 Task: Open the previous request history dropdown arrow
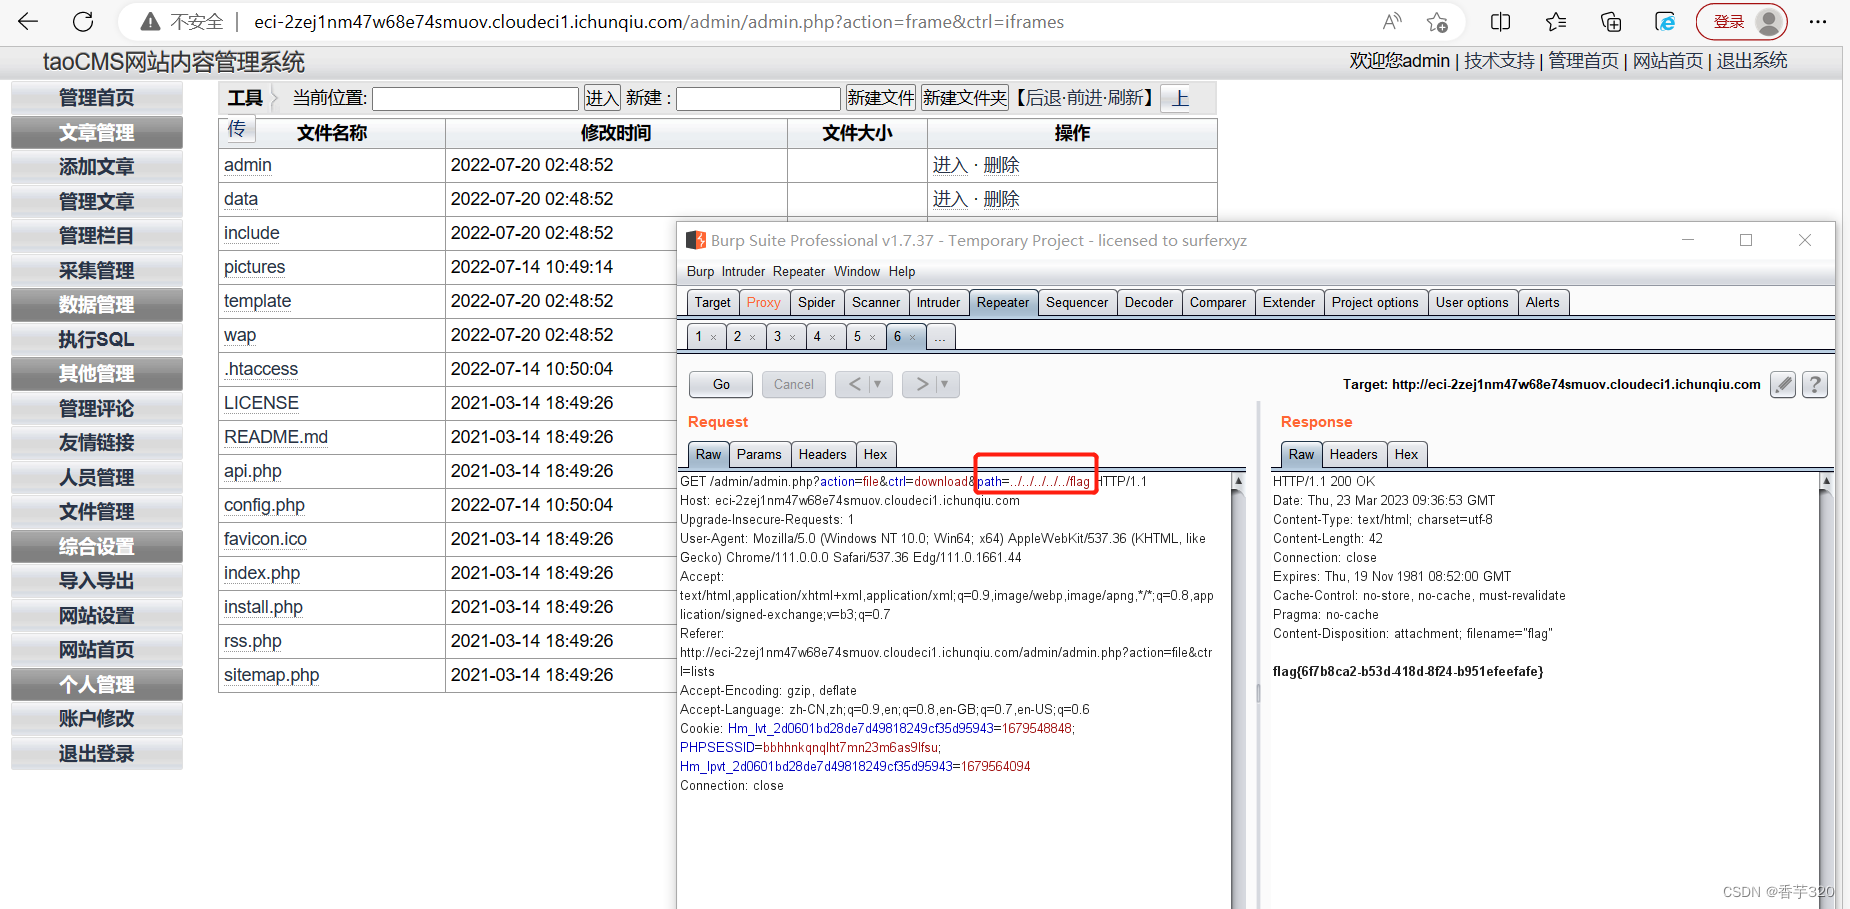[x=878, y=384]
